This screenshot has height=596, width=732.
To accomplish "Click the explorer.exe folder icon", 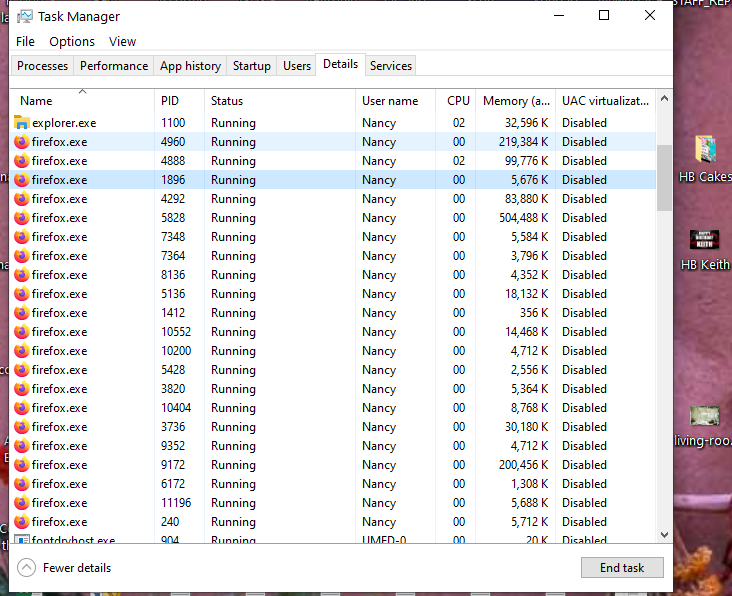I will point(22,123).
